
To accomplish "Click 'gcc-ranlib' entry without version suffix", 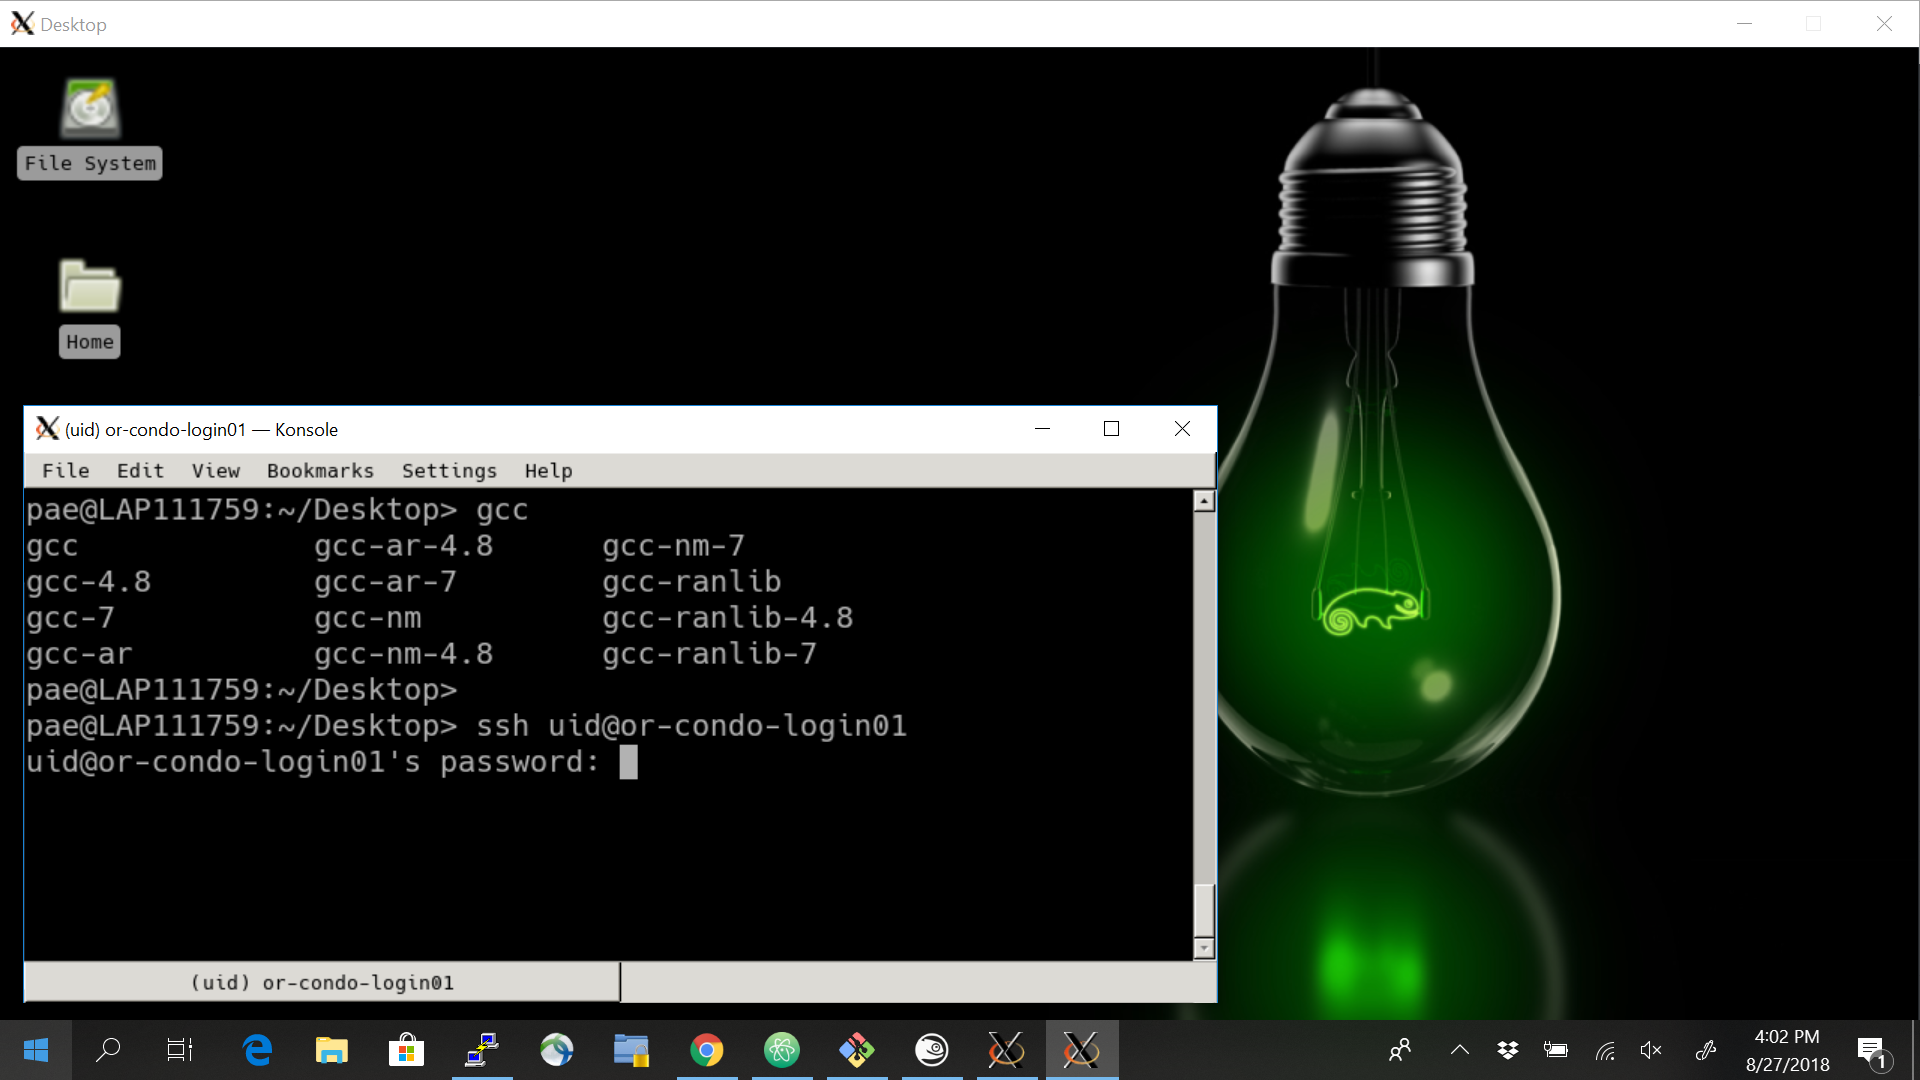I will 692,582.
